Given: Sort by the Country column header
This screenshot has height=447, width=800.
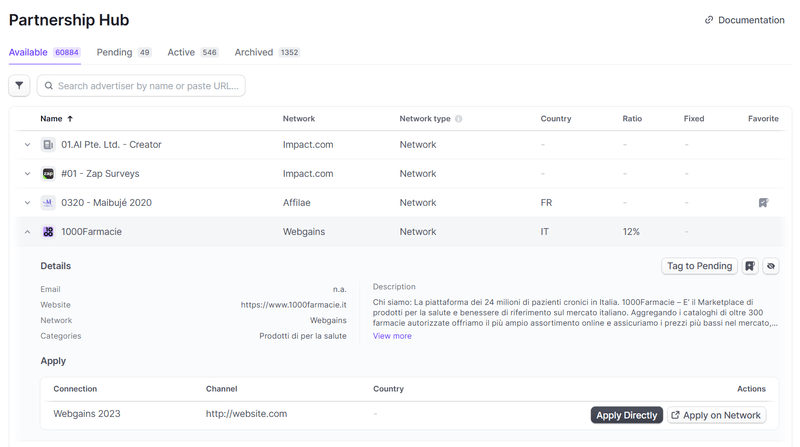Looking at the screenshot, I should (x=556, y=119).
